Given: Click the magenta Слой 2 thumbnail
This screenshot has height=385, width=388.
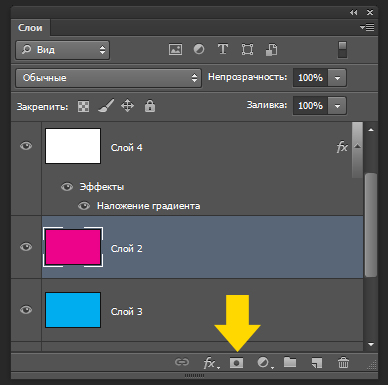Looking at the screenshot, I should 73,247.
